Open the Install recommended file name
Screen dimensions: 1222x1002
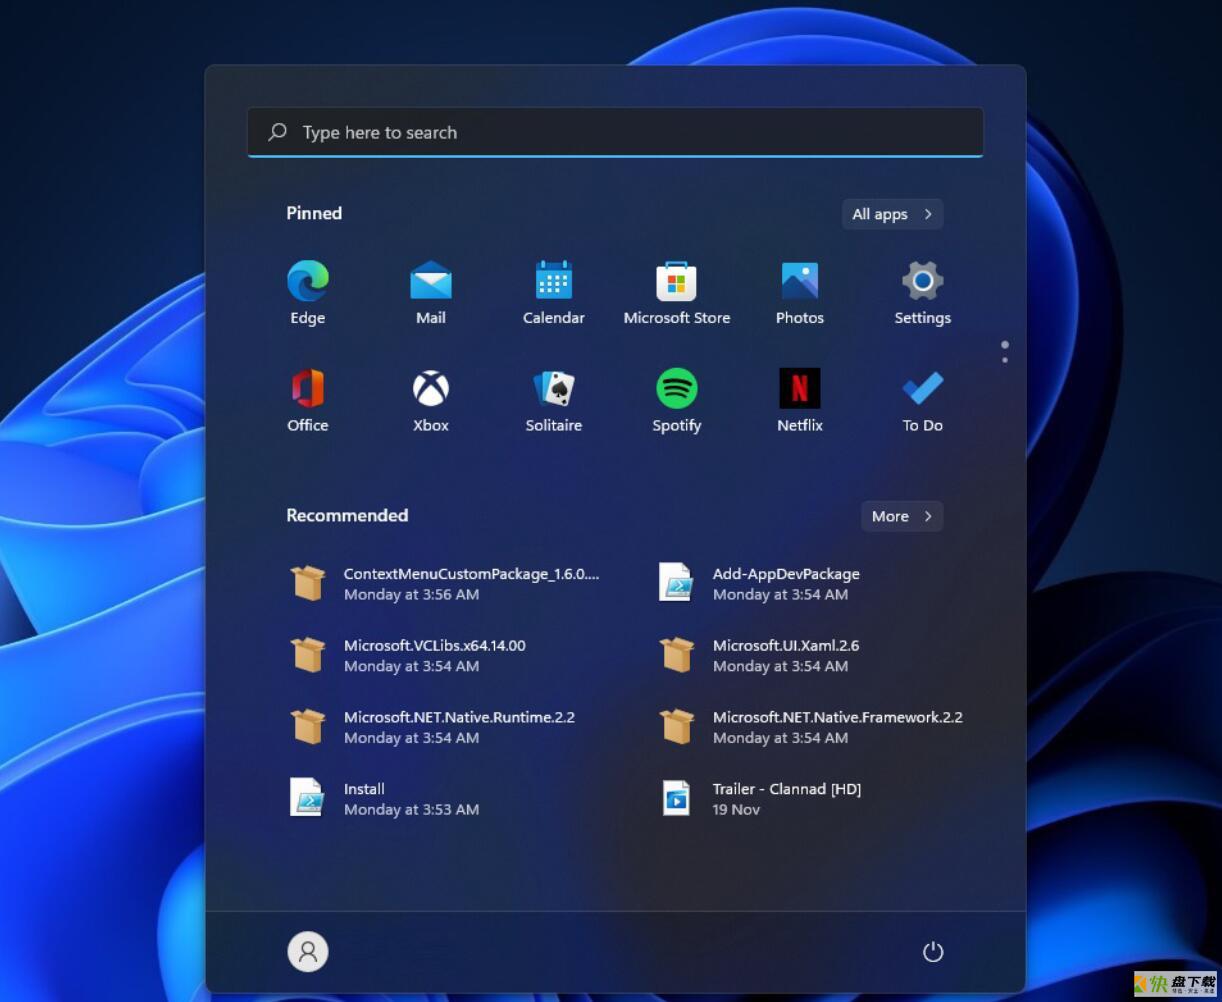click(x=364, y=789)
